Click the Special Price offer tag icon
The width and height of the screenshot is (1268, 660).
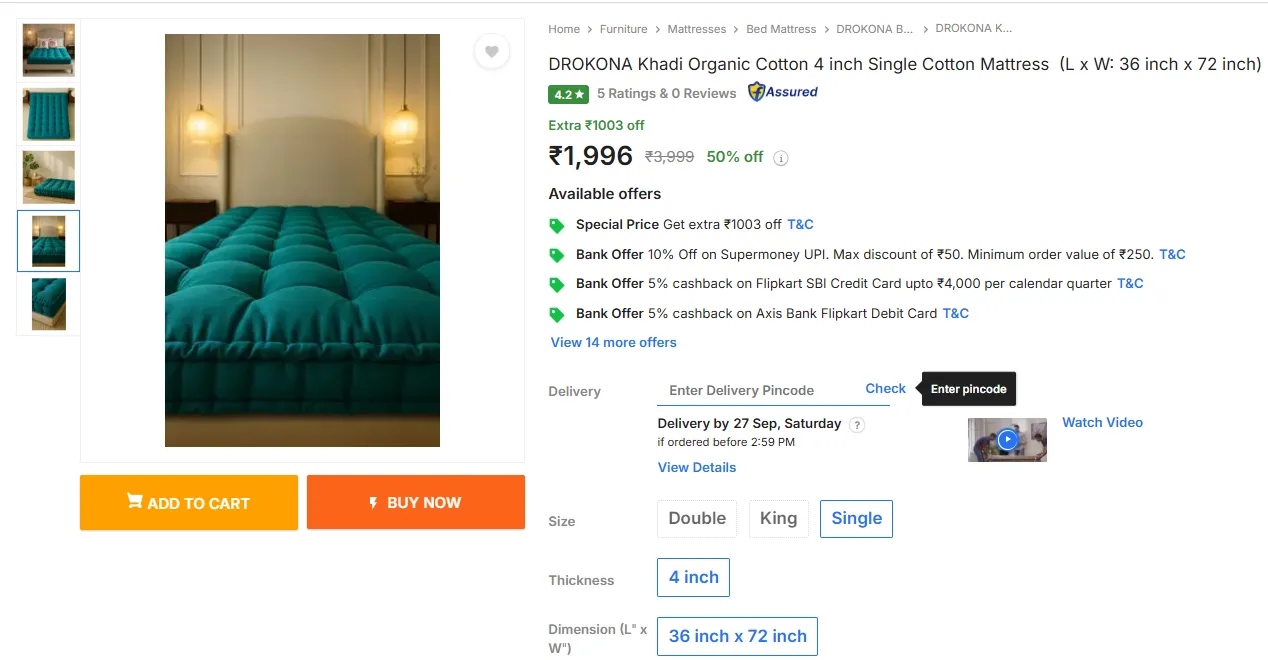(557, 225)
